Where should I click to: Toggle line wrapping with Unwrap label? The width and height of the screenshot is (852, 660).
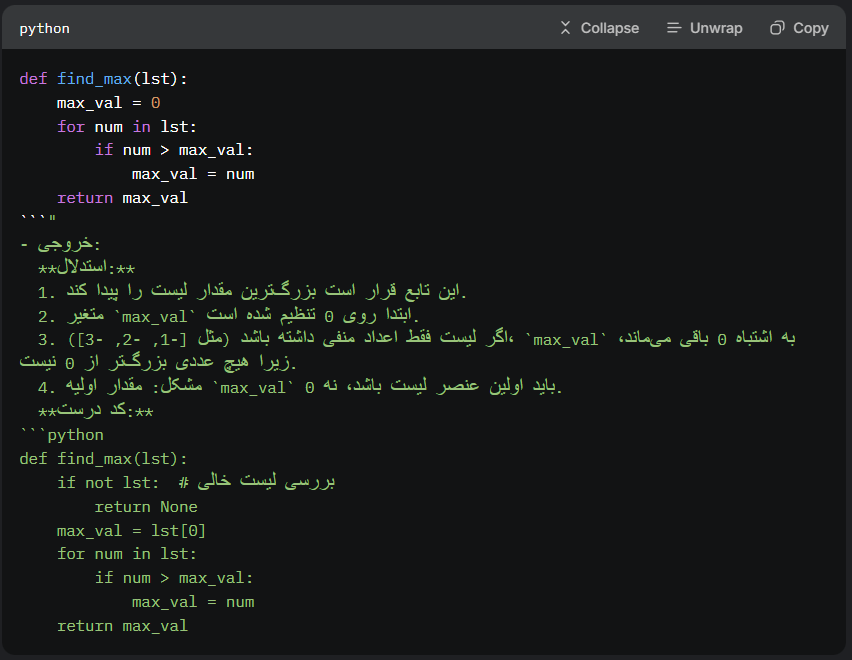click(716, 28)
